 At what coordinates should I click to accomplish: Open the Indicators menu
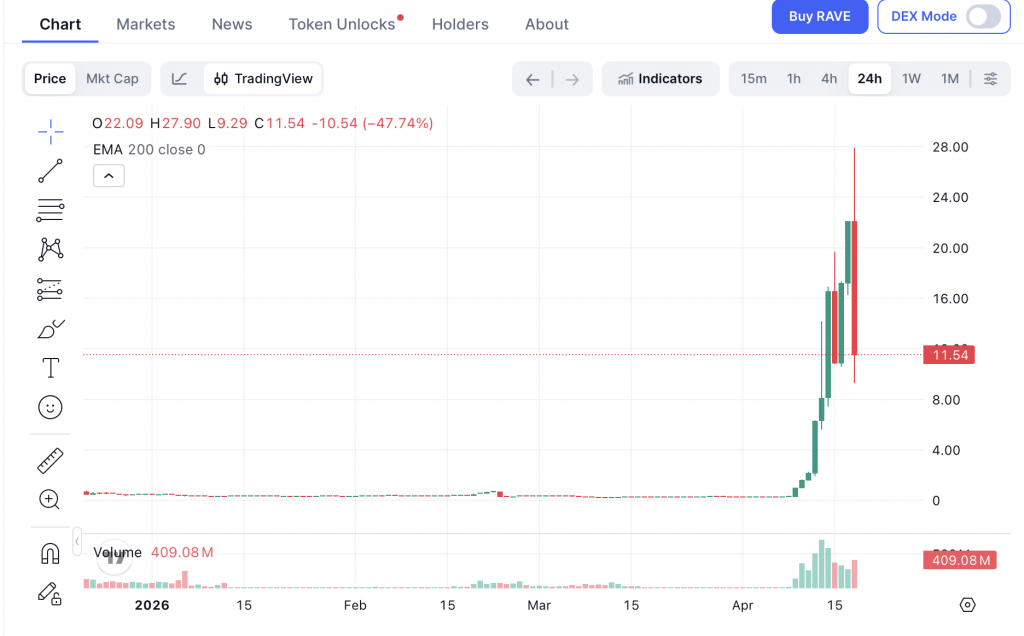pyautogui.click(x=660, y=79)
